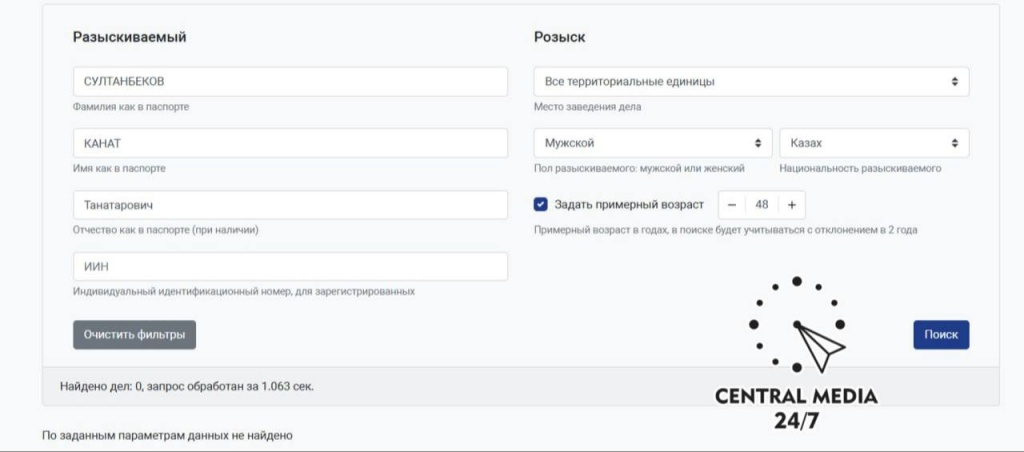Click the Central Media paper plane logo
The width and height of the screenshot is (1024, 452).
(796, 325)
